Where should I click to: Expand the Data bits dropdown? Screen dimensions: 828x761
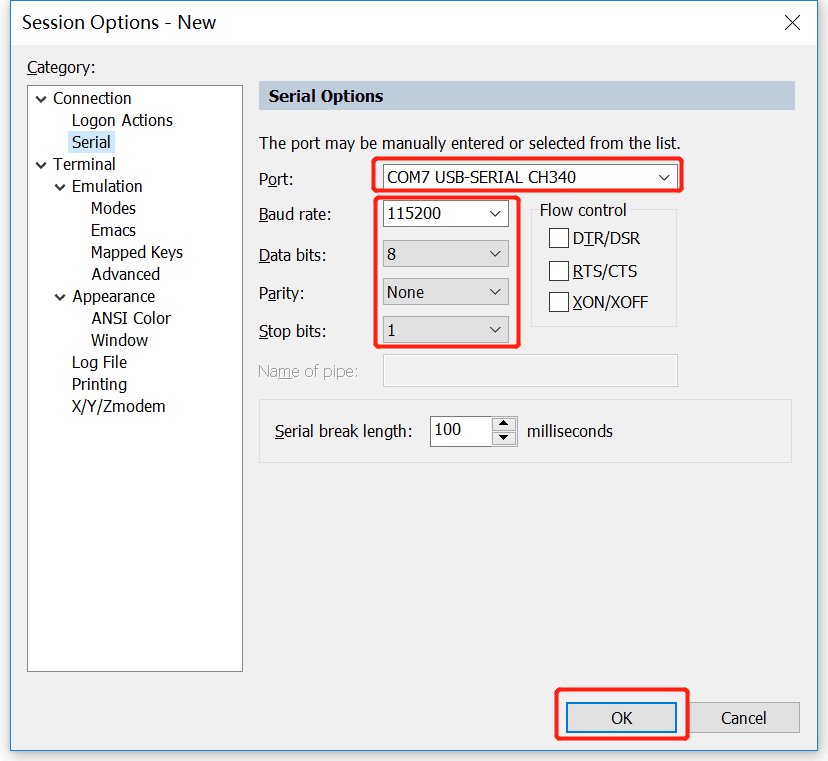[x=495, y=254]
